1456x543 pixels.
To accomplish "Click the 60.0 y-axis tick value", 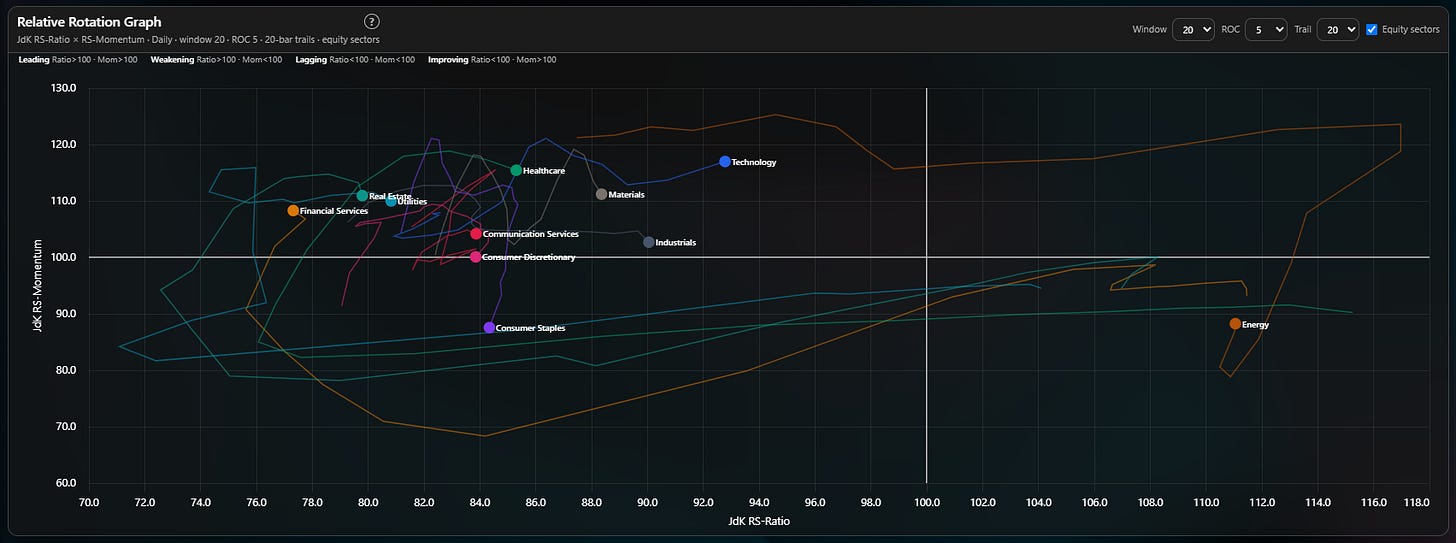I will [x=65, y=483].
